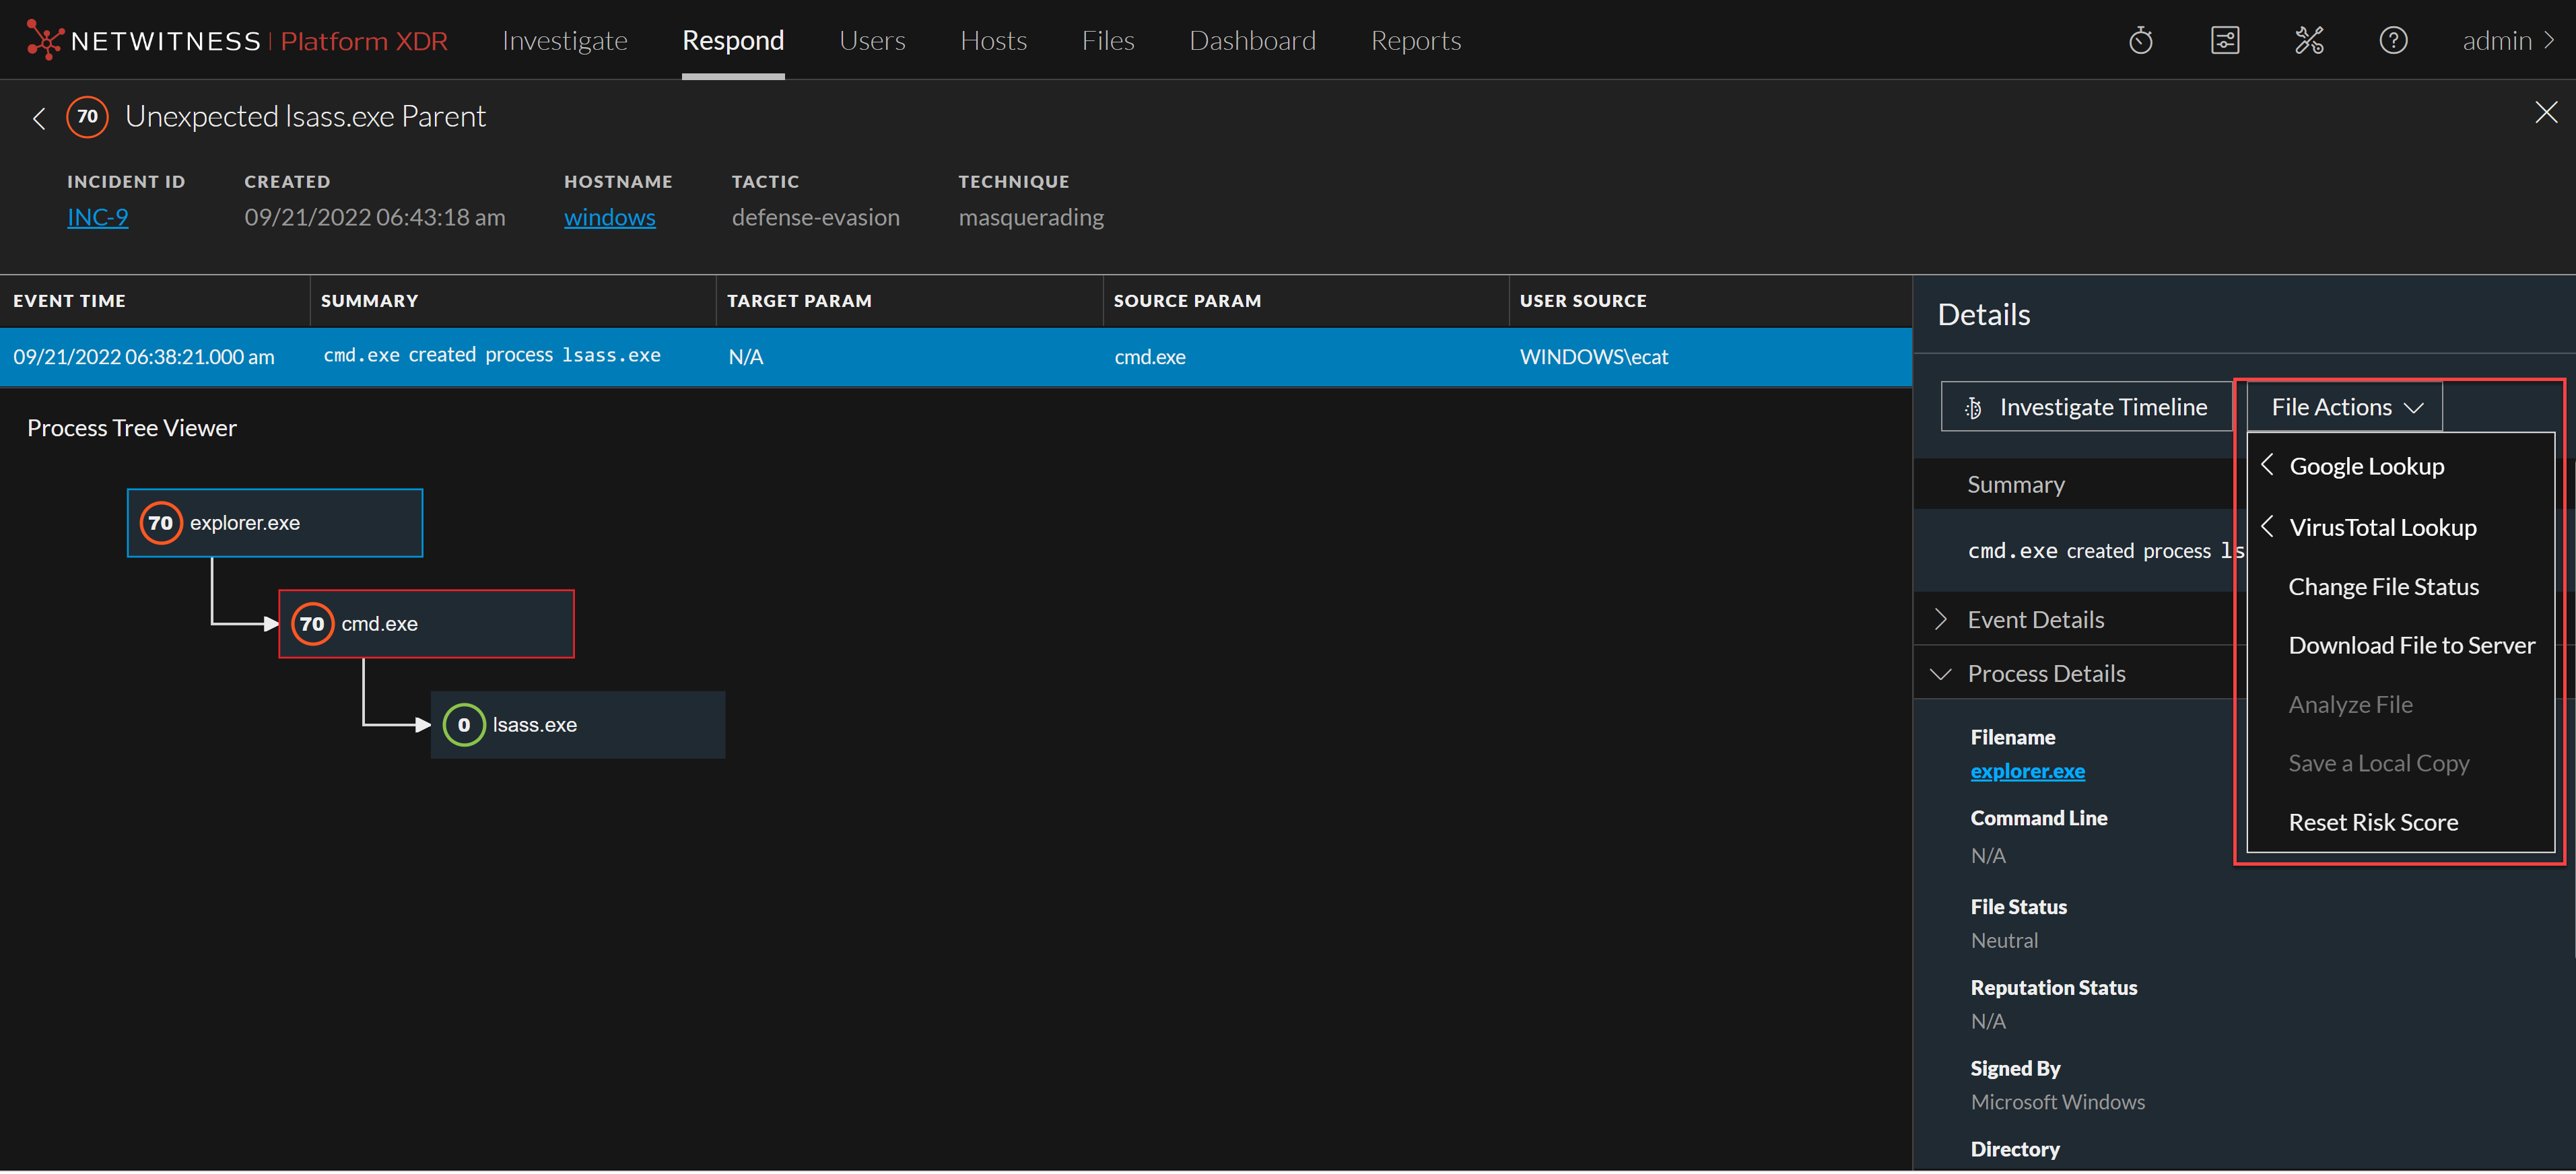
Task: Select Reset Risk Score from the menu
Action: (2374, 821)
